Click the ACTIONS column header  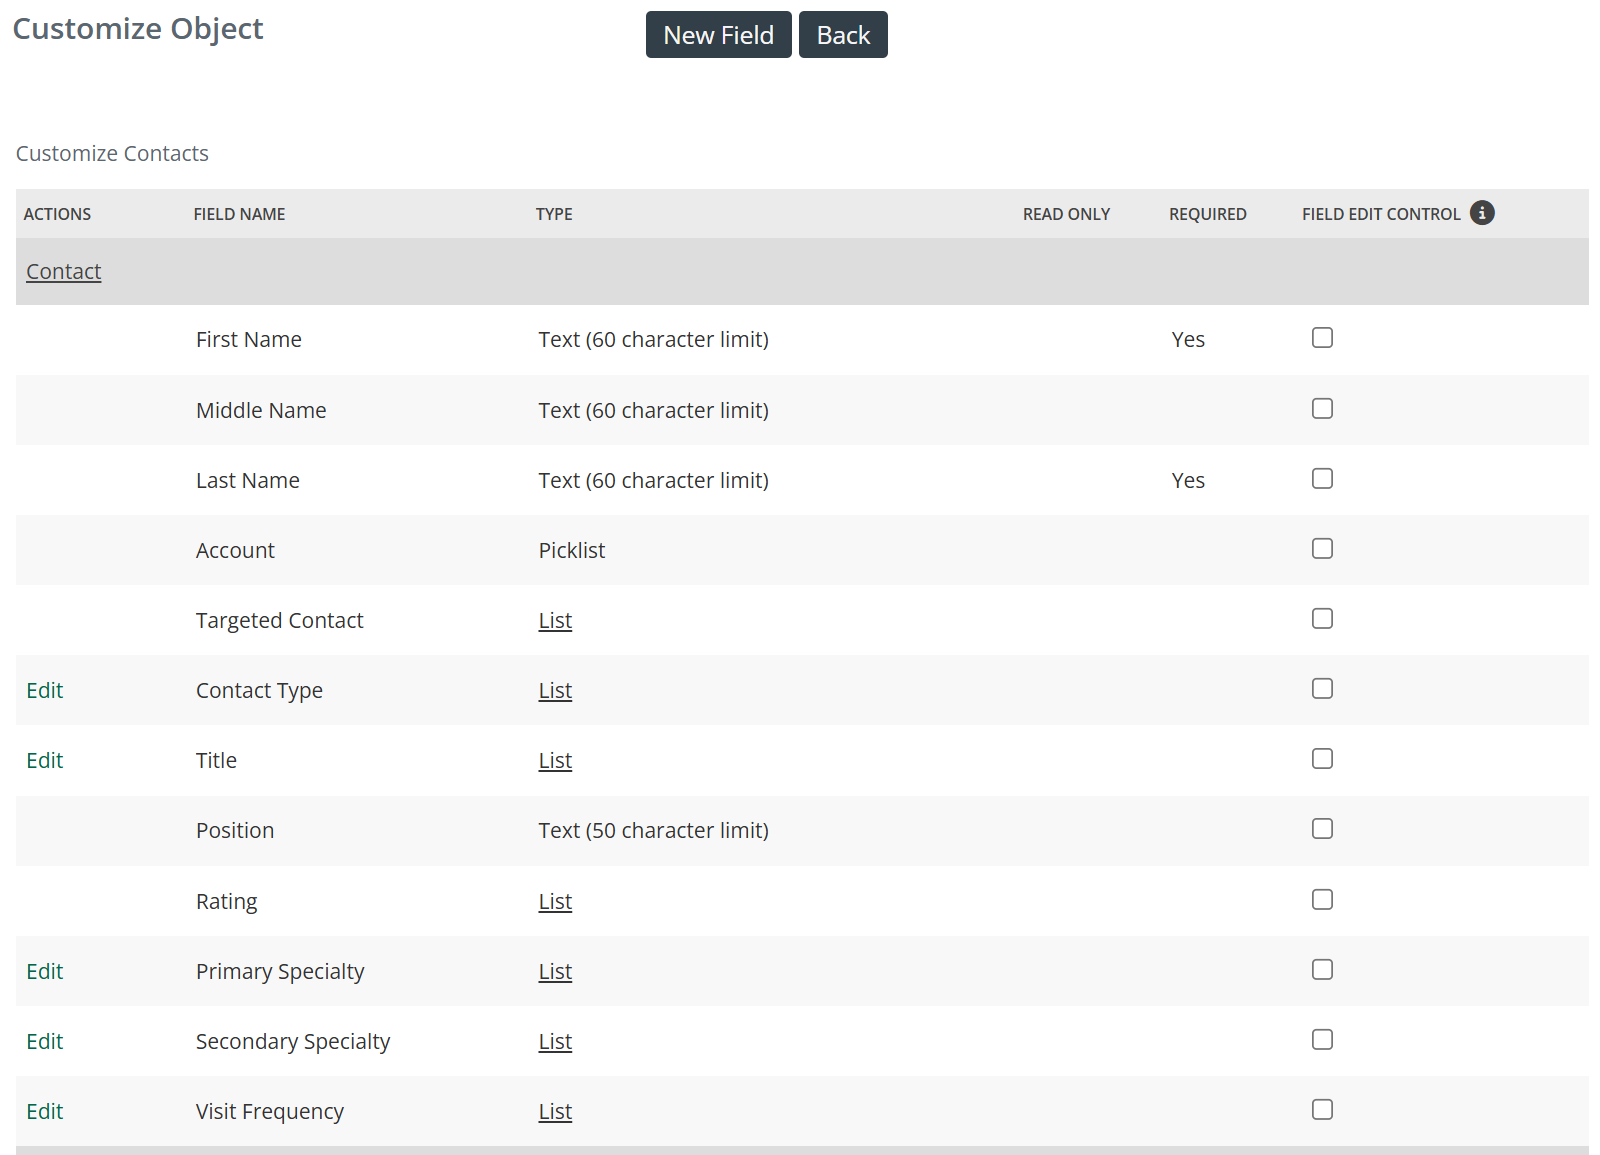[58, 214]
